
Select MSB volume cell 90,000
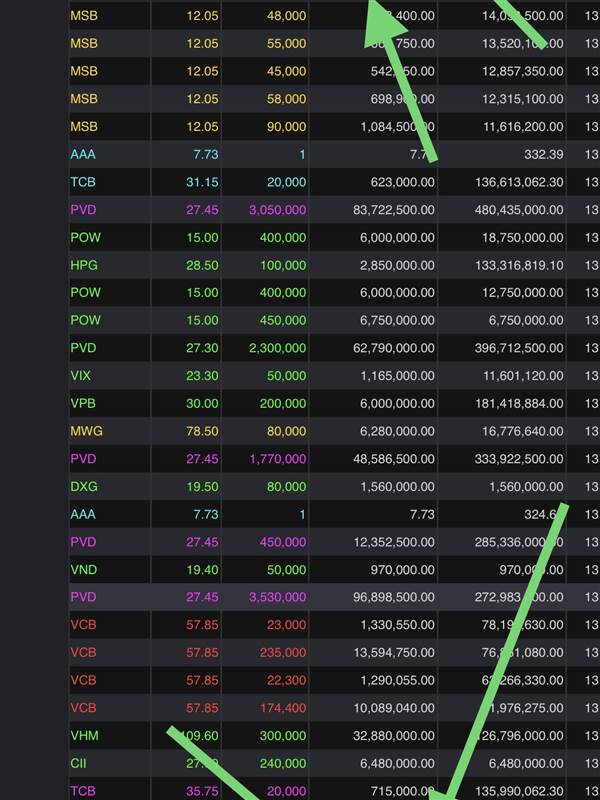click(x=285, y=128)
